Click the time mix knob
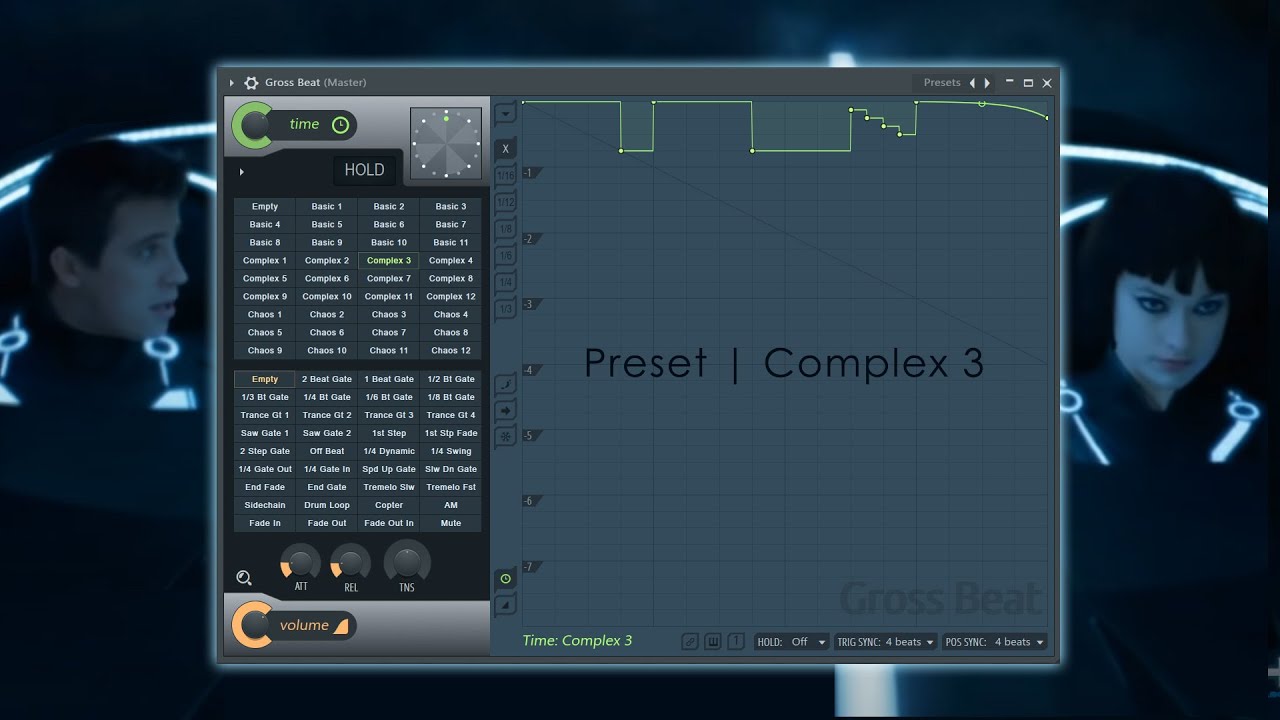Screen dimensions: 1280x720 pyautogui.click(x=255, y=125)
